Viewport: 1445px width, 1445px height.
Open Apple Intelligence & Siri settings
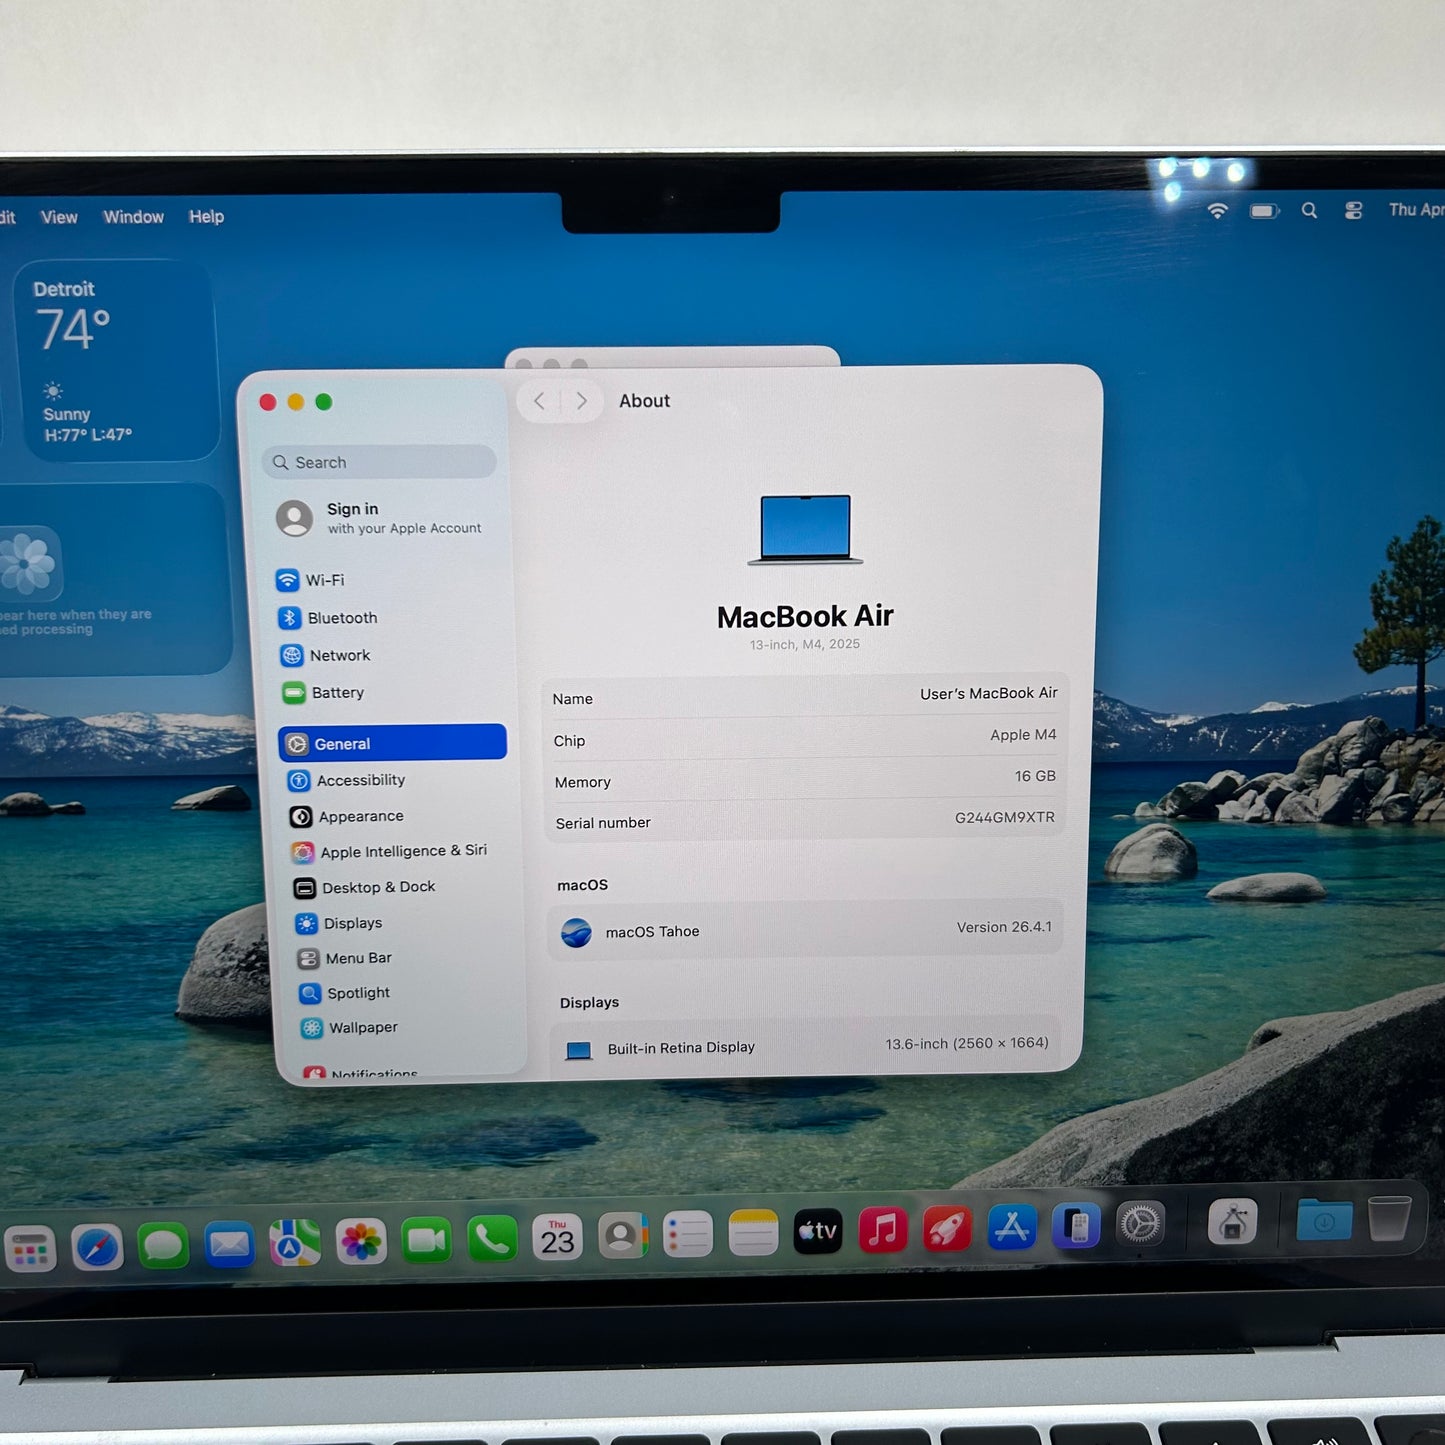[401, 851]
